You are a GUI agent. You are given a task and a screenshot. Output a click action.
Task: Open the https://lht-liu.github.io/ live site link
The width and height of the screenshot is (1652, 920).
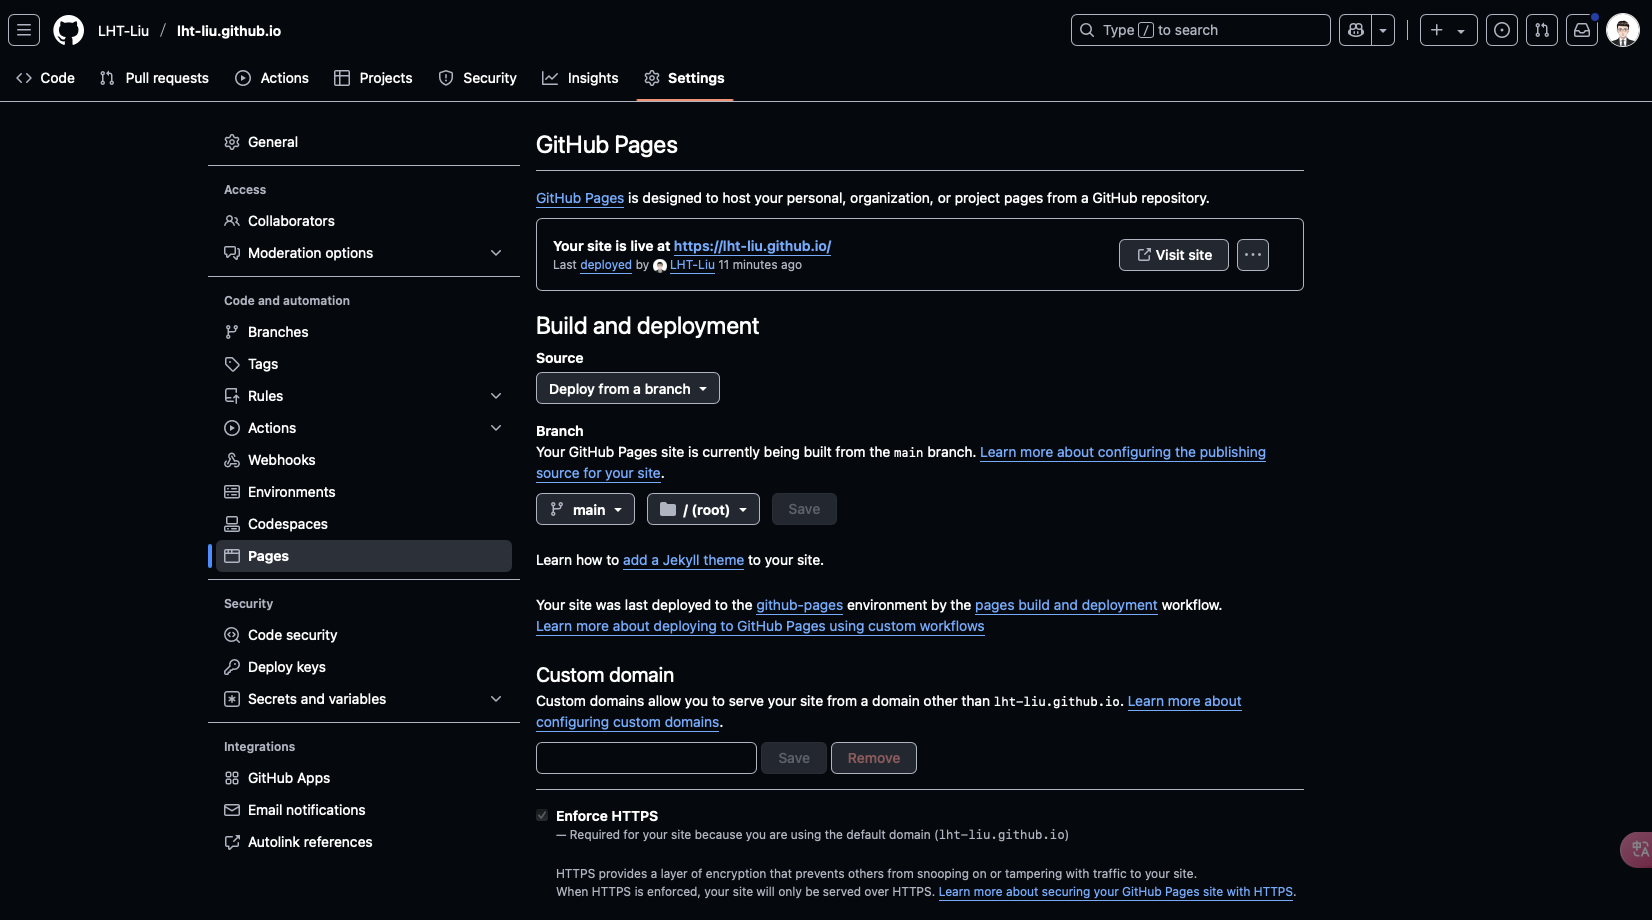click(752, 246)
